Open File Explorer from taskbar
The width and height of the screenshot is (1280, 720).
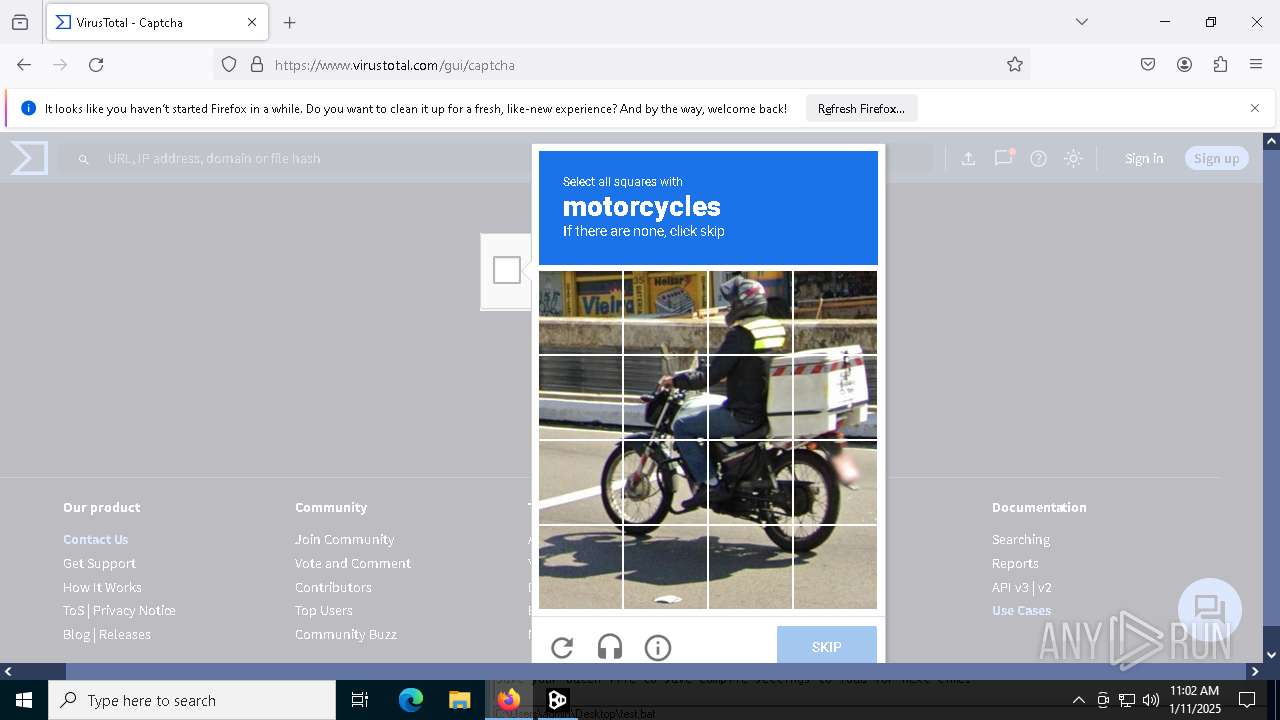click(459, 700)
